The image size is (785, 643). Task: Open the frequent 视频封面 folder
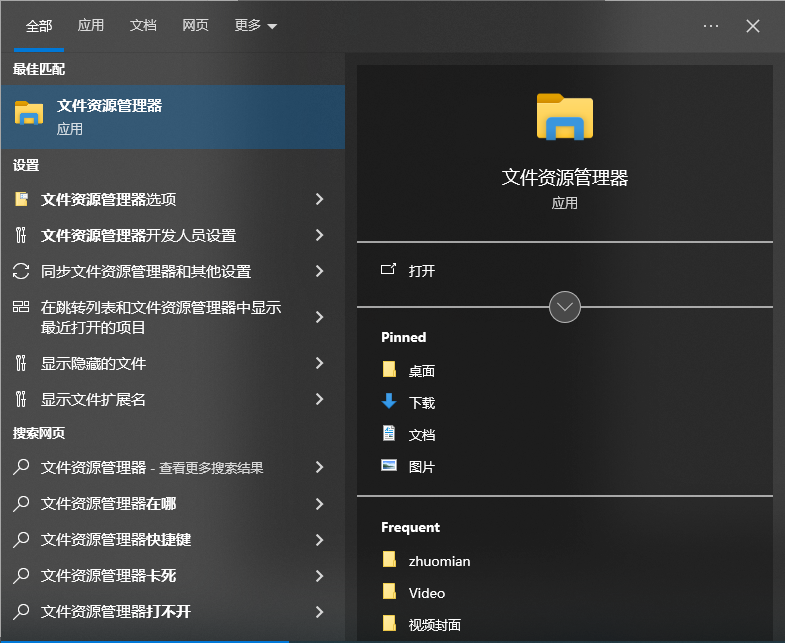(x=435, y=625)
